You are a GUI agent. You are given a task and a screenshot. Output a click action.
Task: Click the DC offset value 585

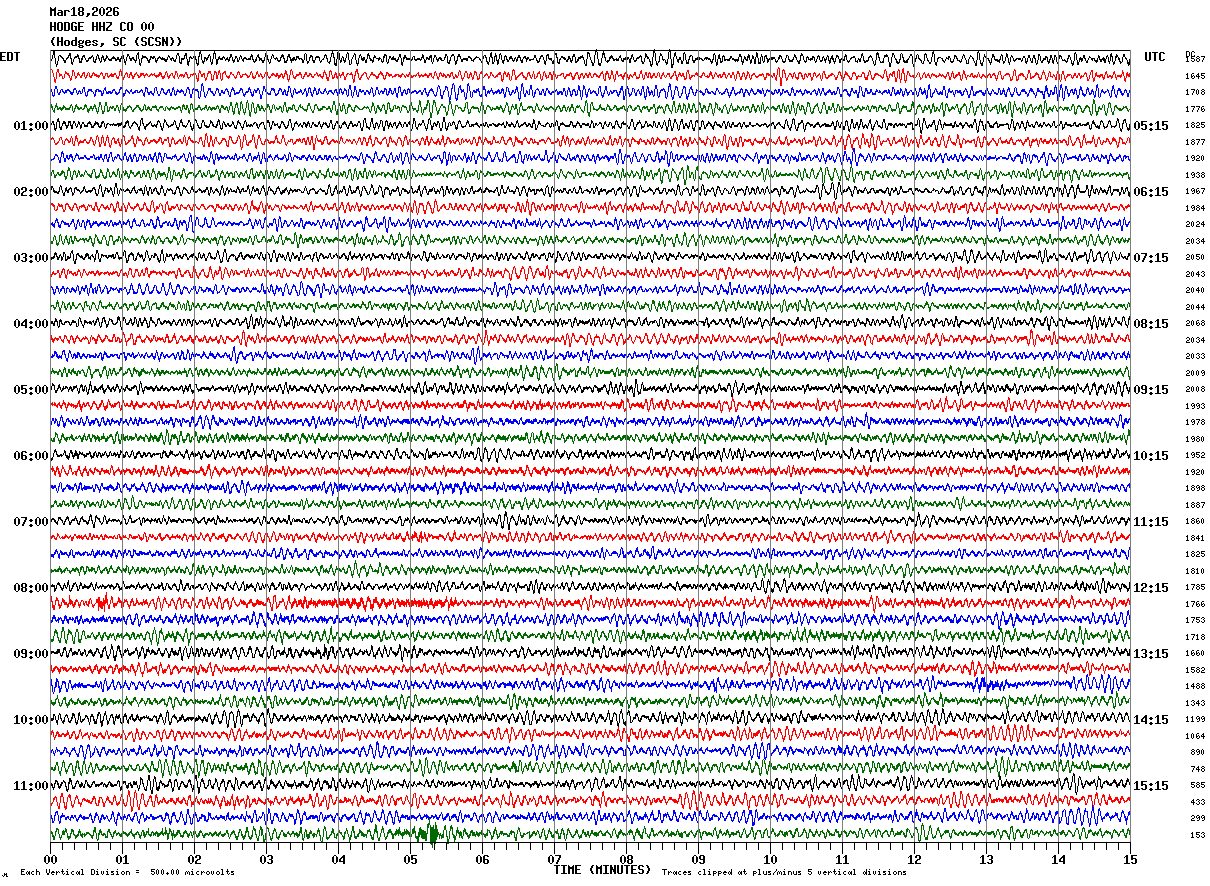pyautogui.click(x=1197, y=786)
